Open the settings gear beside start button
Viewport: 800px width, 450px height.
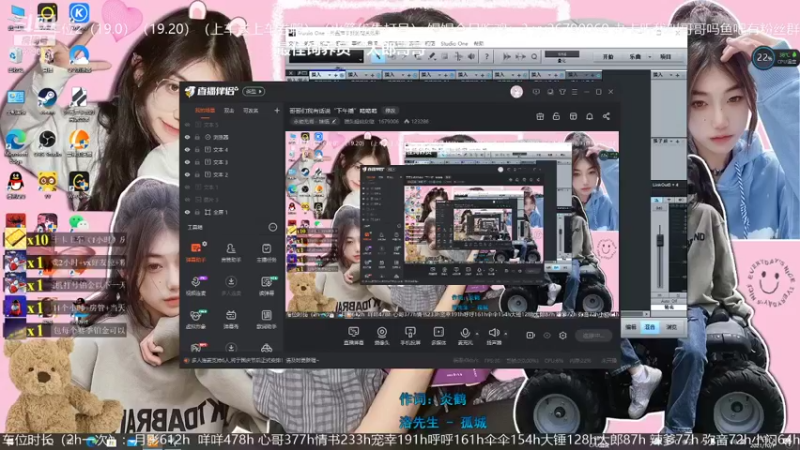563,335
